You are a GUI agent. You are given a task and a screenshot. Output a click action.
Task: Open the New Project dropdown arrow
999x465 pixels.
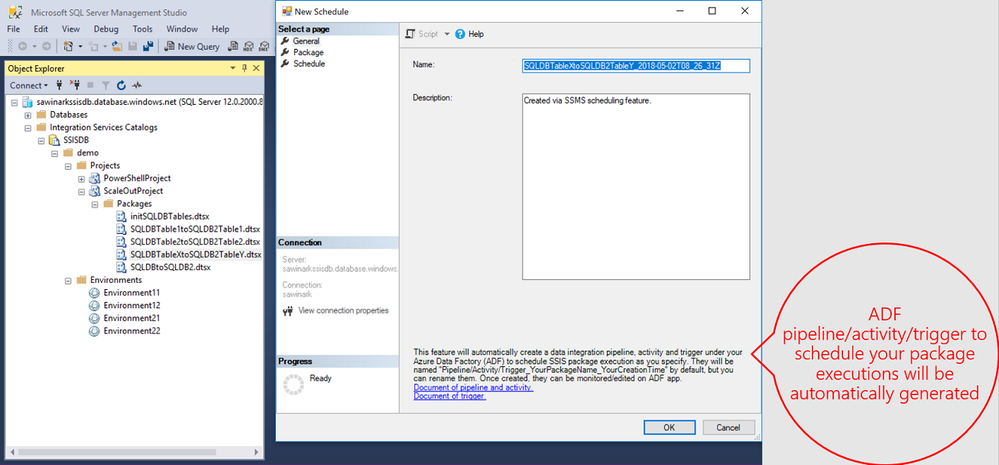[x=80, y=46]
